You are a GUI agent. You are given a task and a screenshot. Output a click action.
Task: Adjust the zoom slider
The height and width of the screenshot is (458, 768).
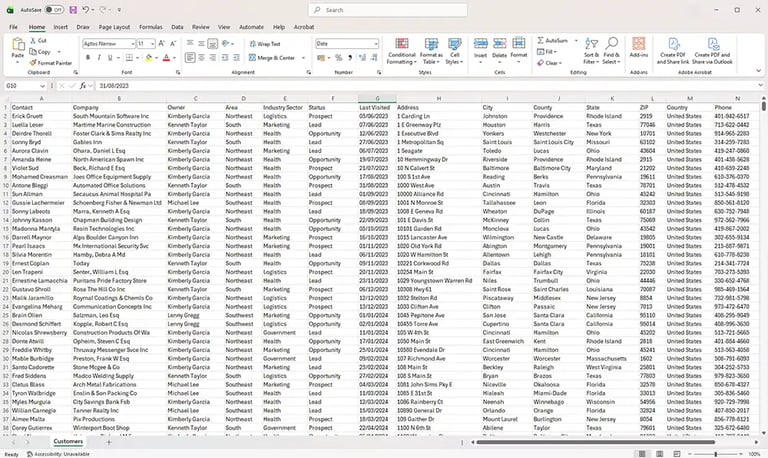[x=716, y=454]
